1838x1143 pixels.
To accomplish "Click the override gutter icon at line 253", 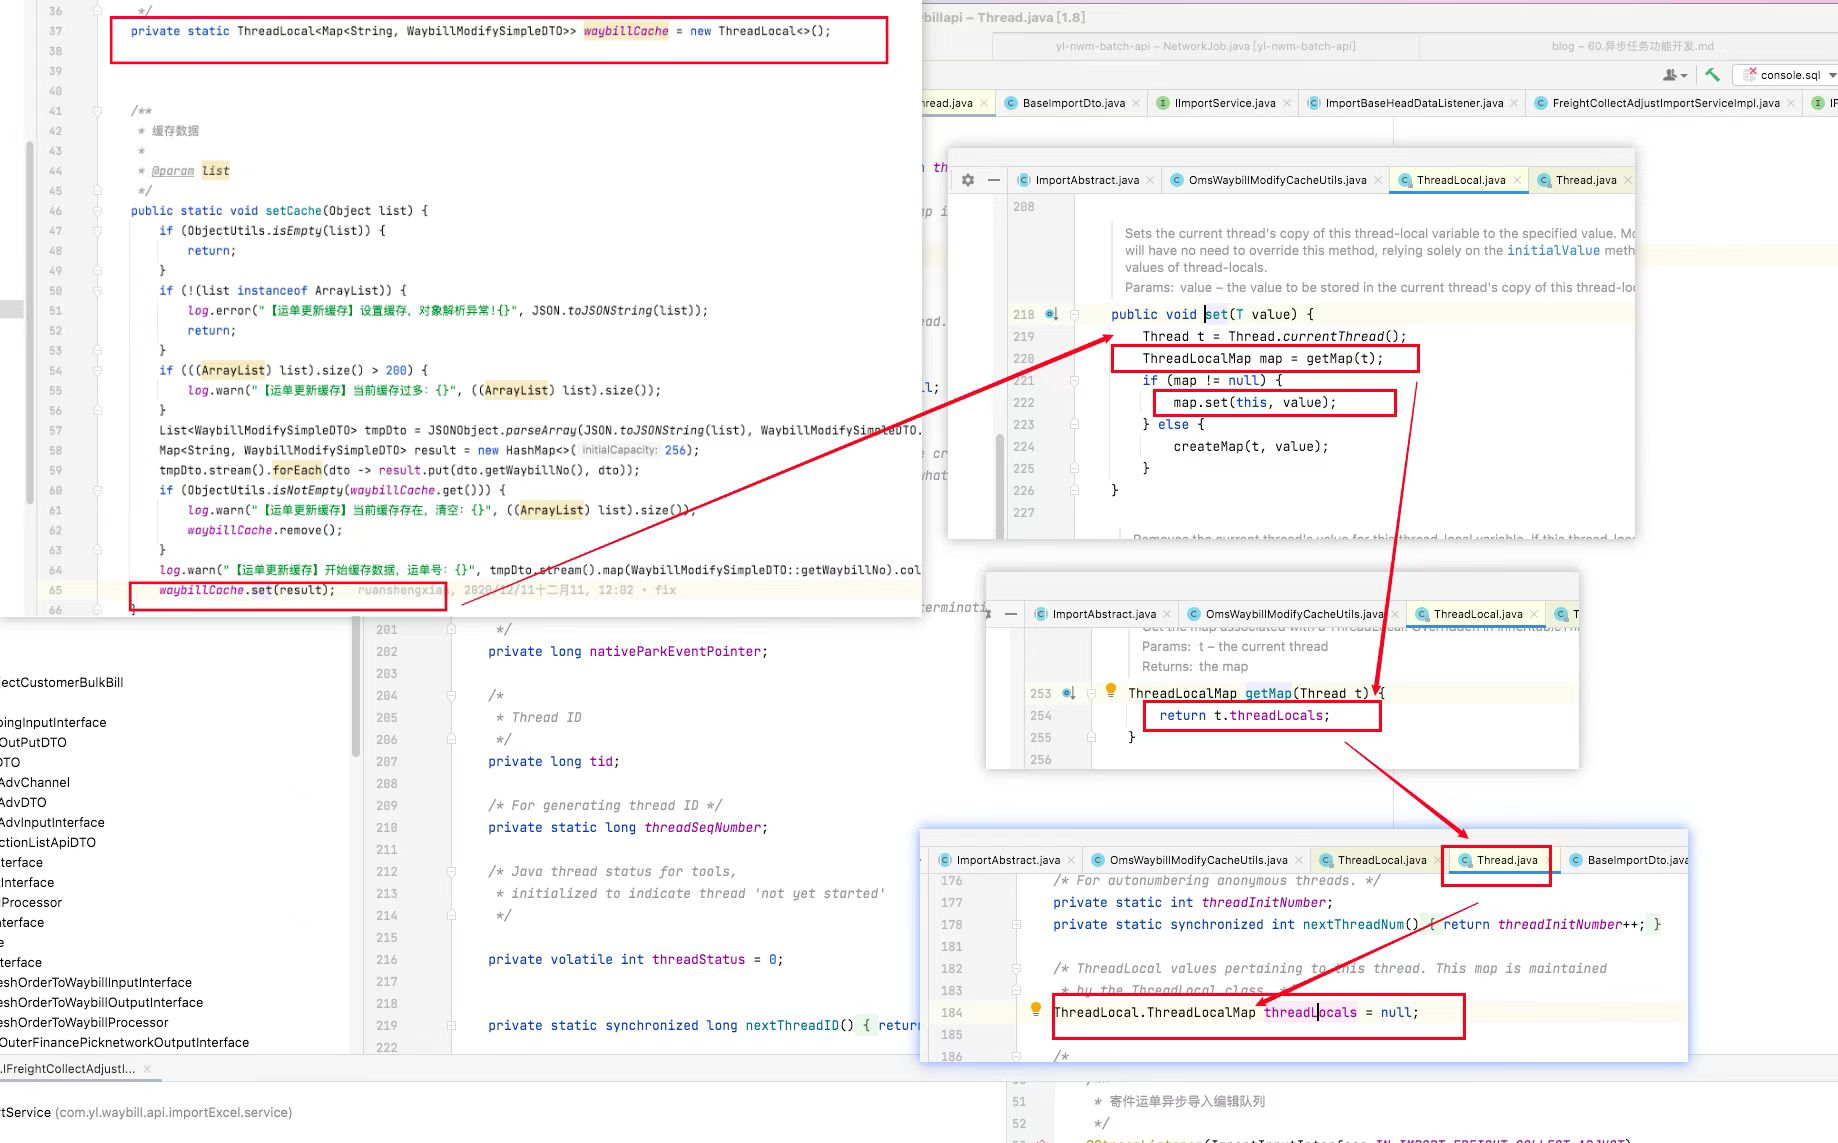I will click(x=1068, y=693).
